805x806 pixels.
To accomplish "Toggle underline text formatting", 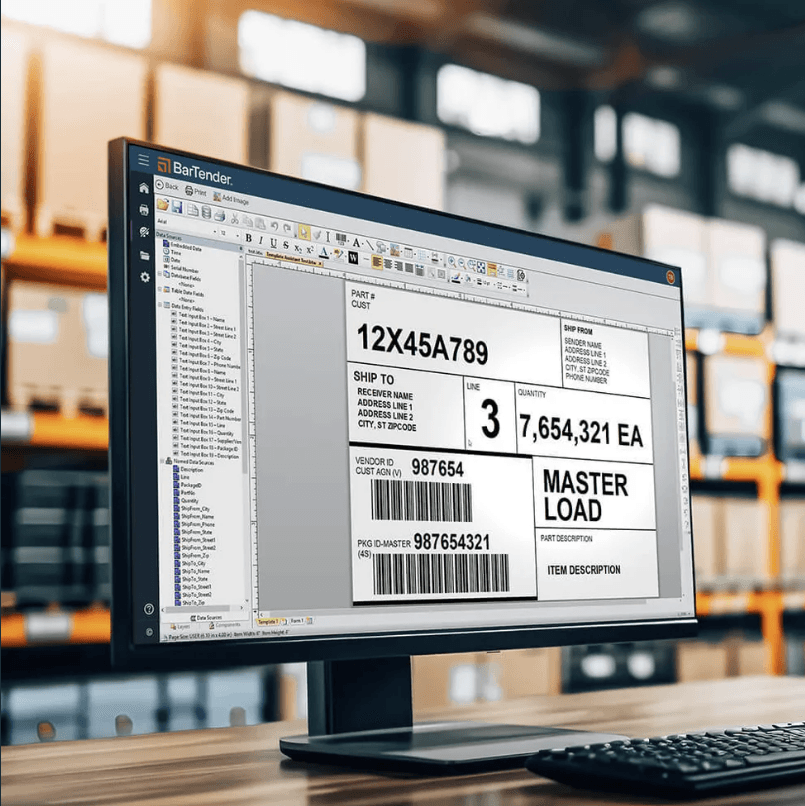I will tap(273, 243).
